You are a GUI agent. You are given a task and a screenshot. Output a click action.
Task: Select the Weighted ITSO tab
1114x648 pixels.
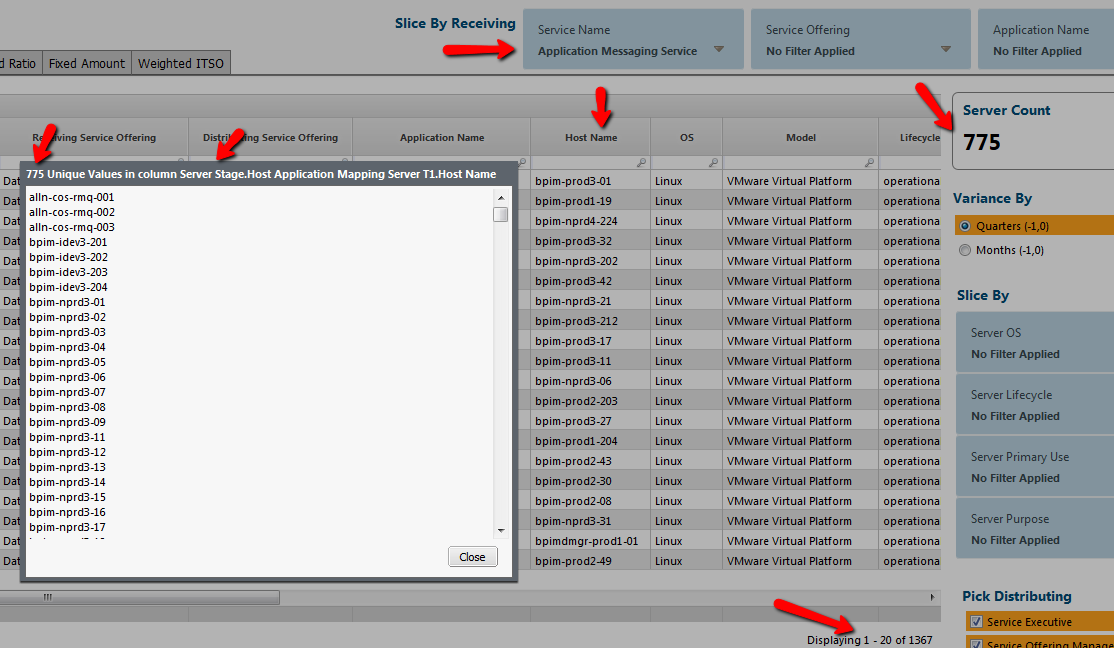(180, 62)
